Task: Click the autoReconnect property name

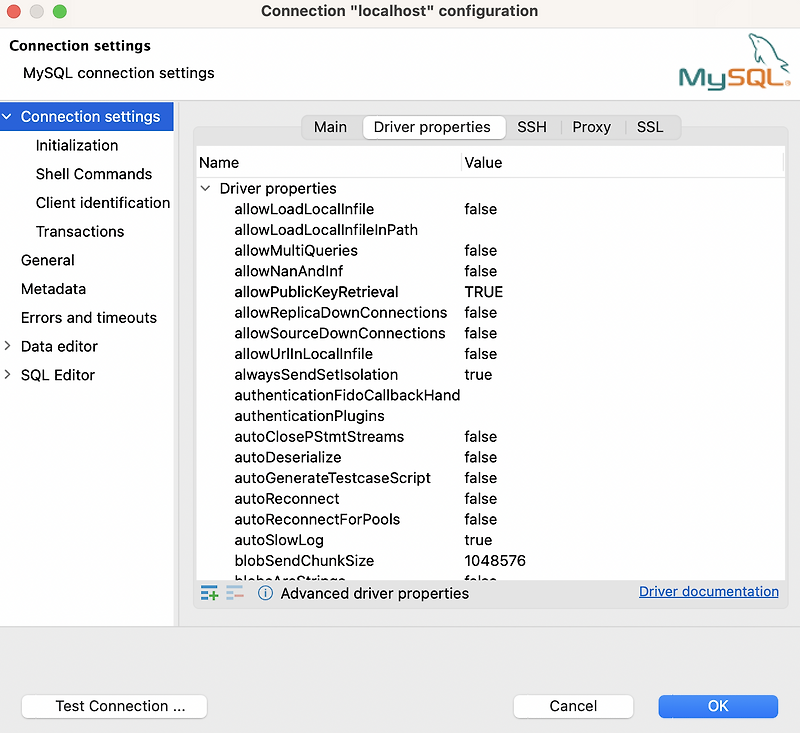Action: coord(287,498)
